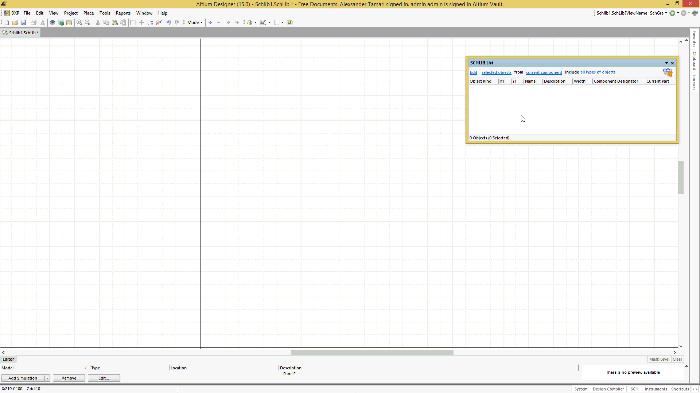
Task: Sort by Object Kind column header
Action: click(483, 81)
